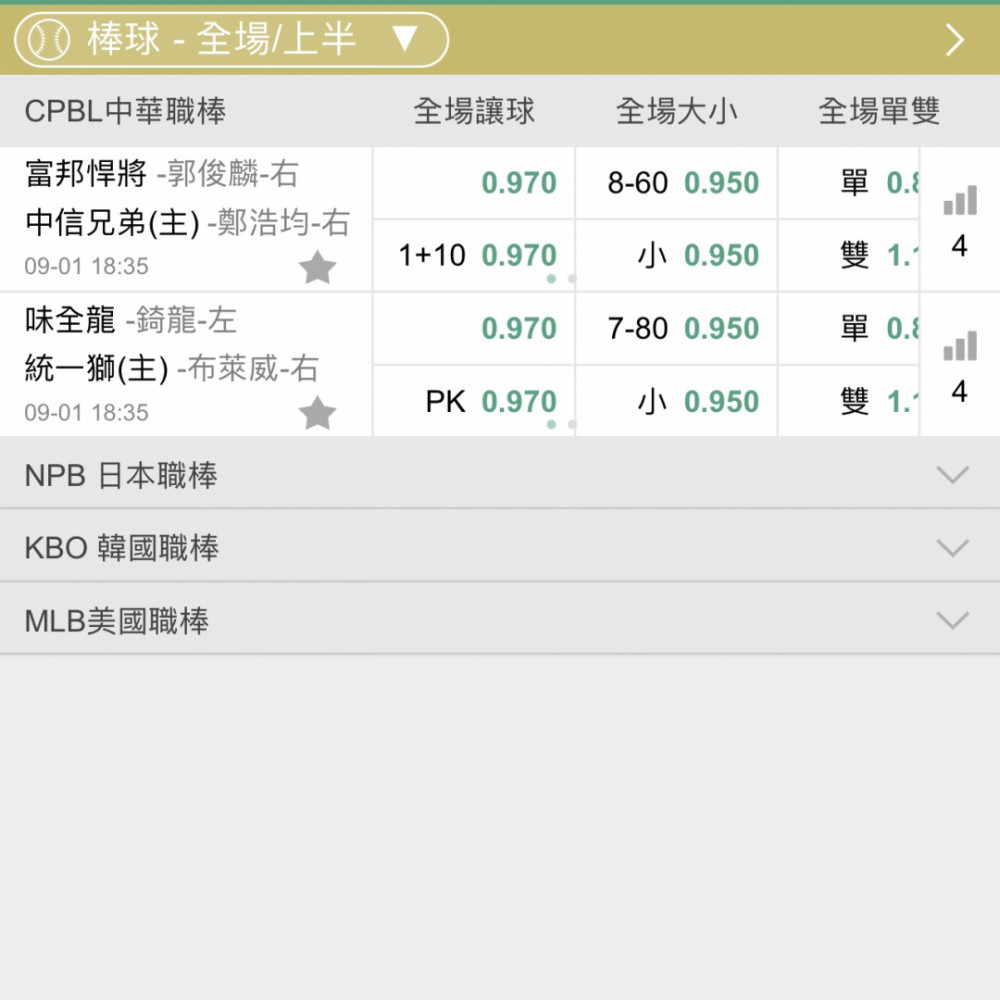Select 雙 odds for 味全龍 match
The image size is (1000, 1000).
tap(849, 401)
